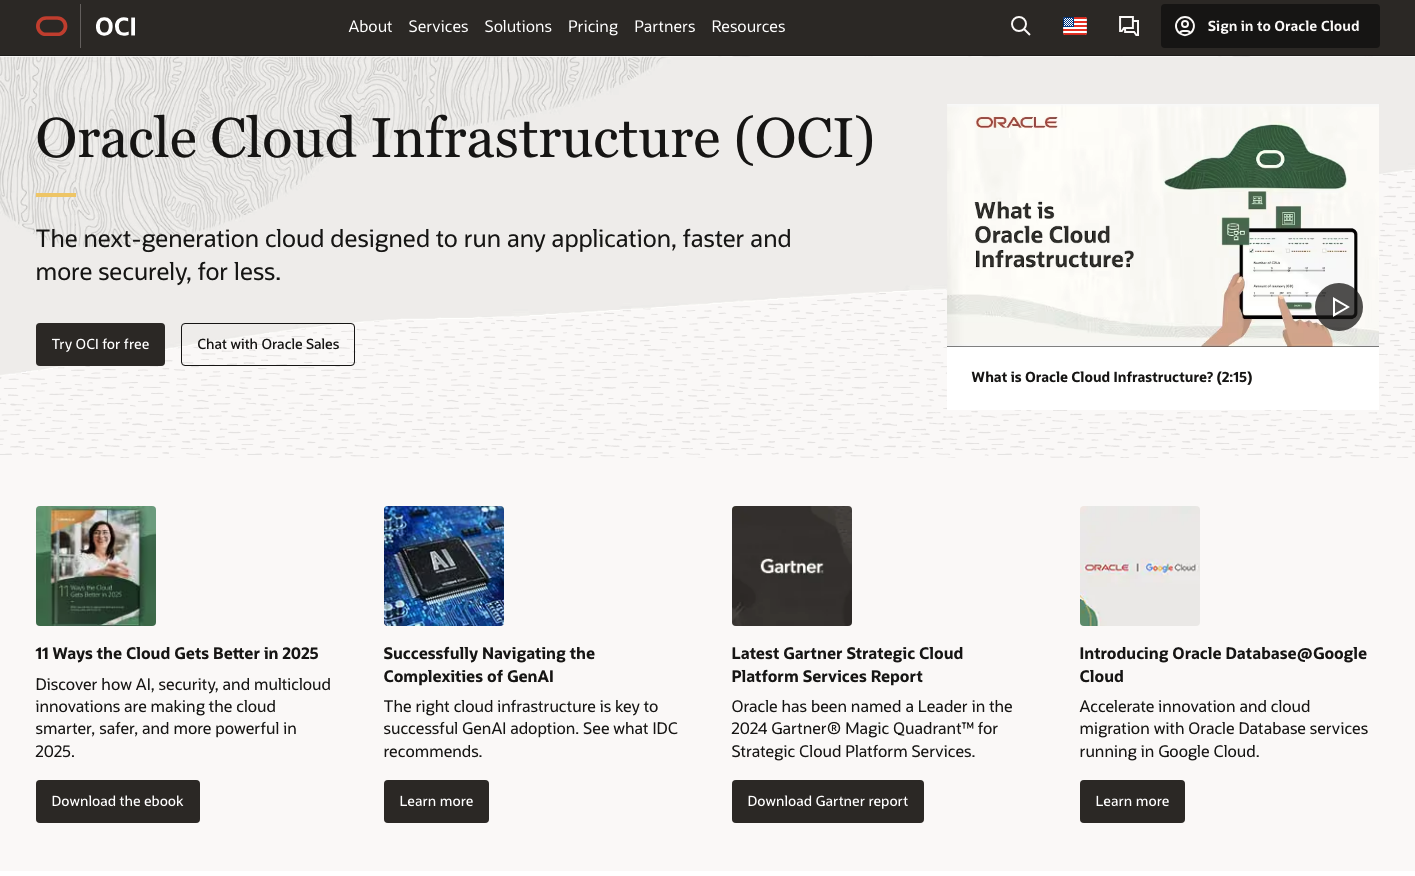Screen dimensions: 1415x876
Task: Open the Oracle Cloud Infrastructure video thumbnail
Action: pyautogui.click(x=1163, y=225)
